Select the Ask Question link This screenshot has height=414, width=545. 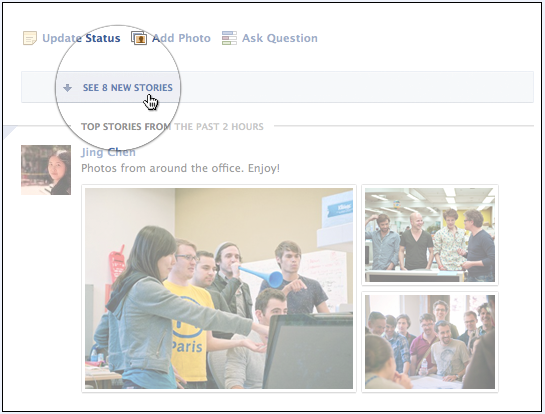pos(280,38)
